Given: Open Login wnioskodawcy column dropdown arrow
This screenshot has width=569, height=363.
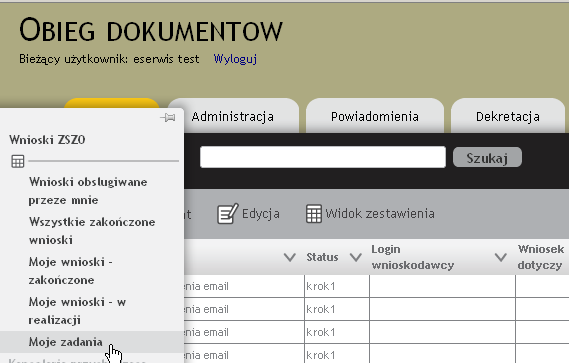Looking at the screenshot, I should click(x=501, y=257).
